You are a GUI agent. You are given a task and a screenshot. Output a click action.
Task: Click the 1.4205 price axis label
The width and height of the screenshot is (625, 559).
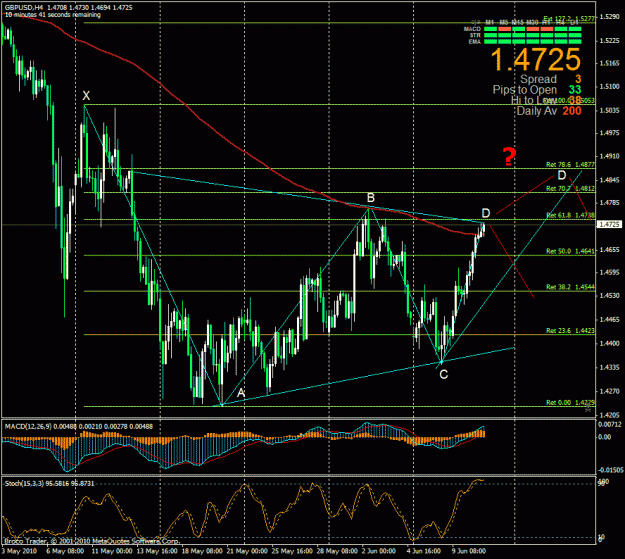coord(610,415)
